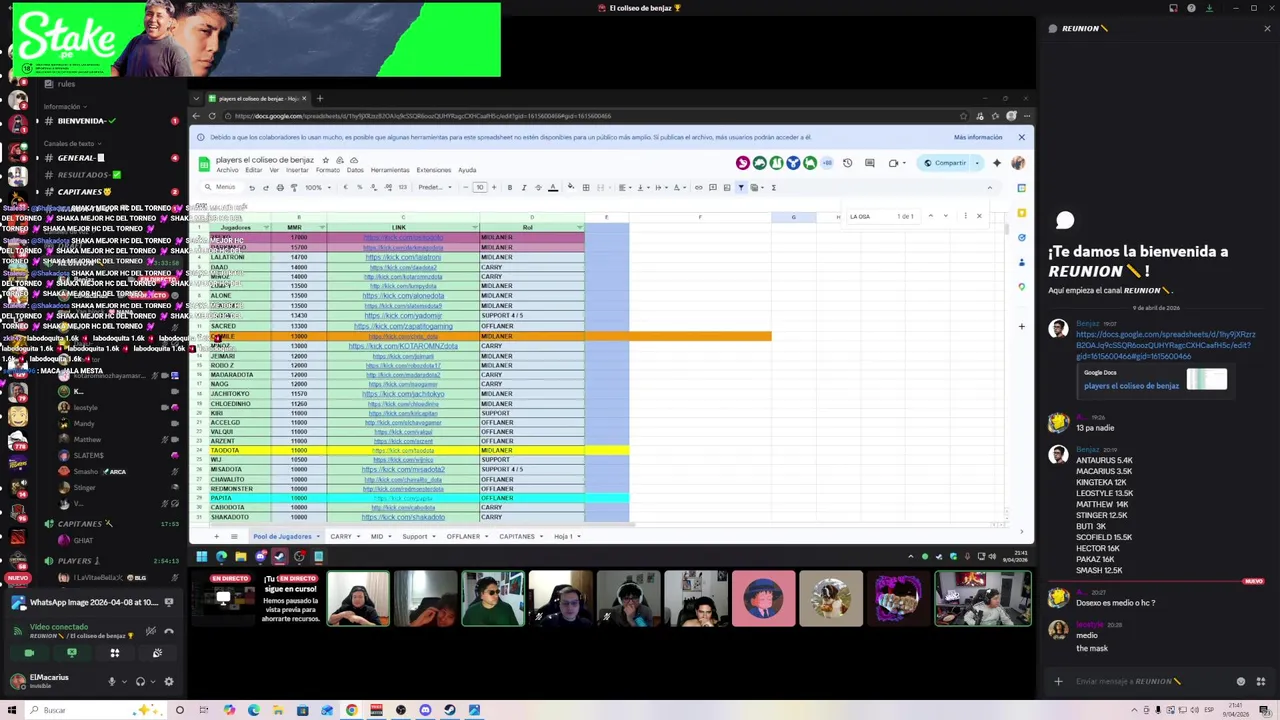This screenshot has height=720, width=1280.
Task: Open the Discord soundboard button
Action: (x=157, y=653)
